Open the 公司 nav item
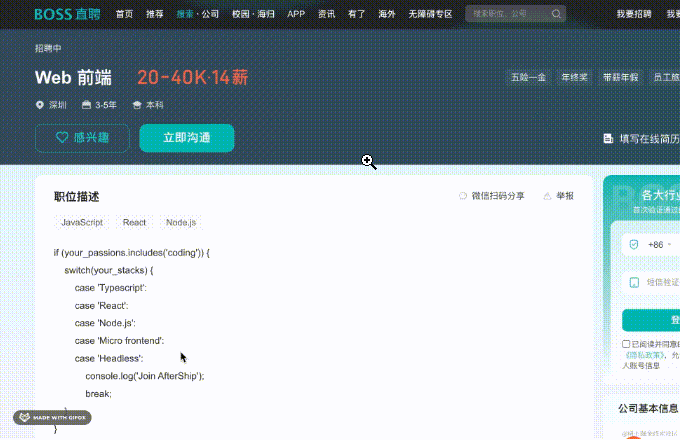 click(x=210, y=14)
